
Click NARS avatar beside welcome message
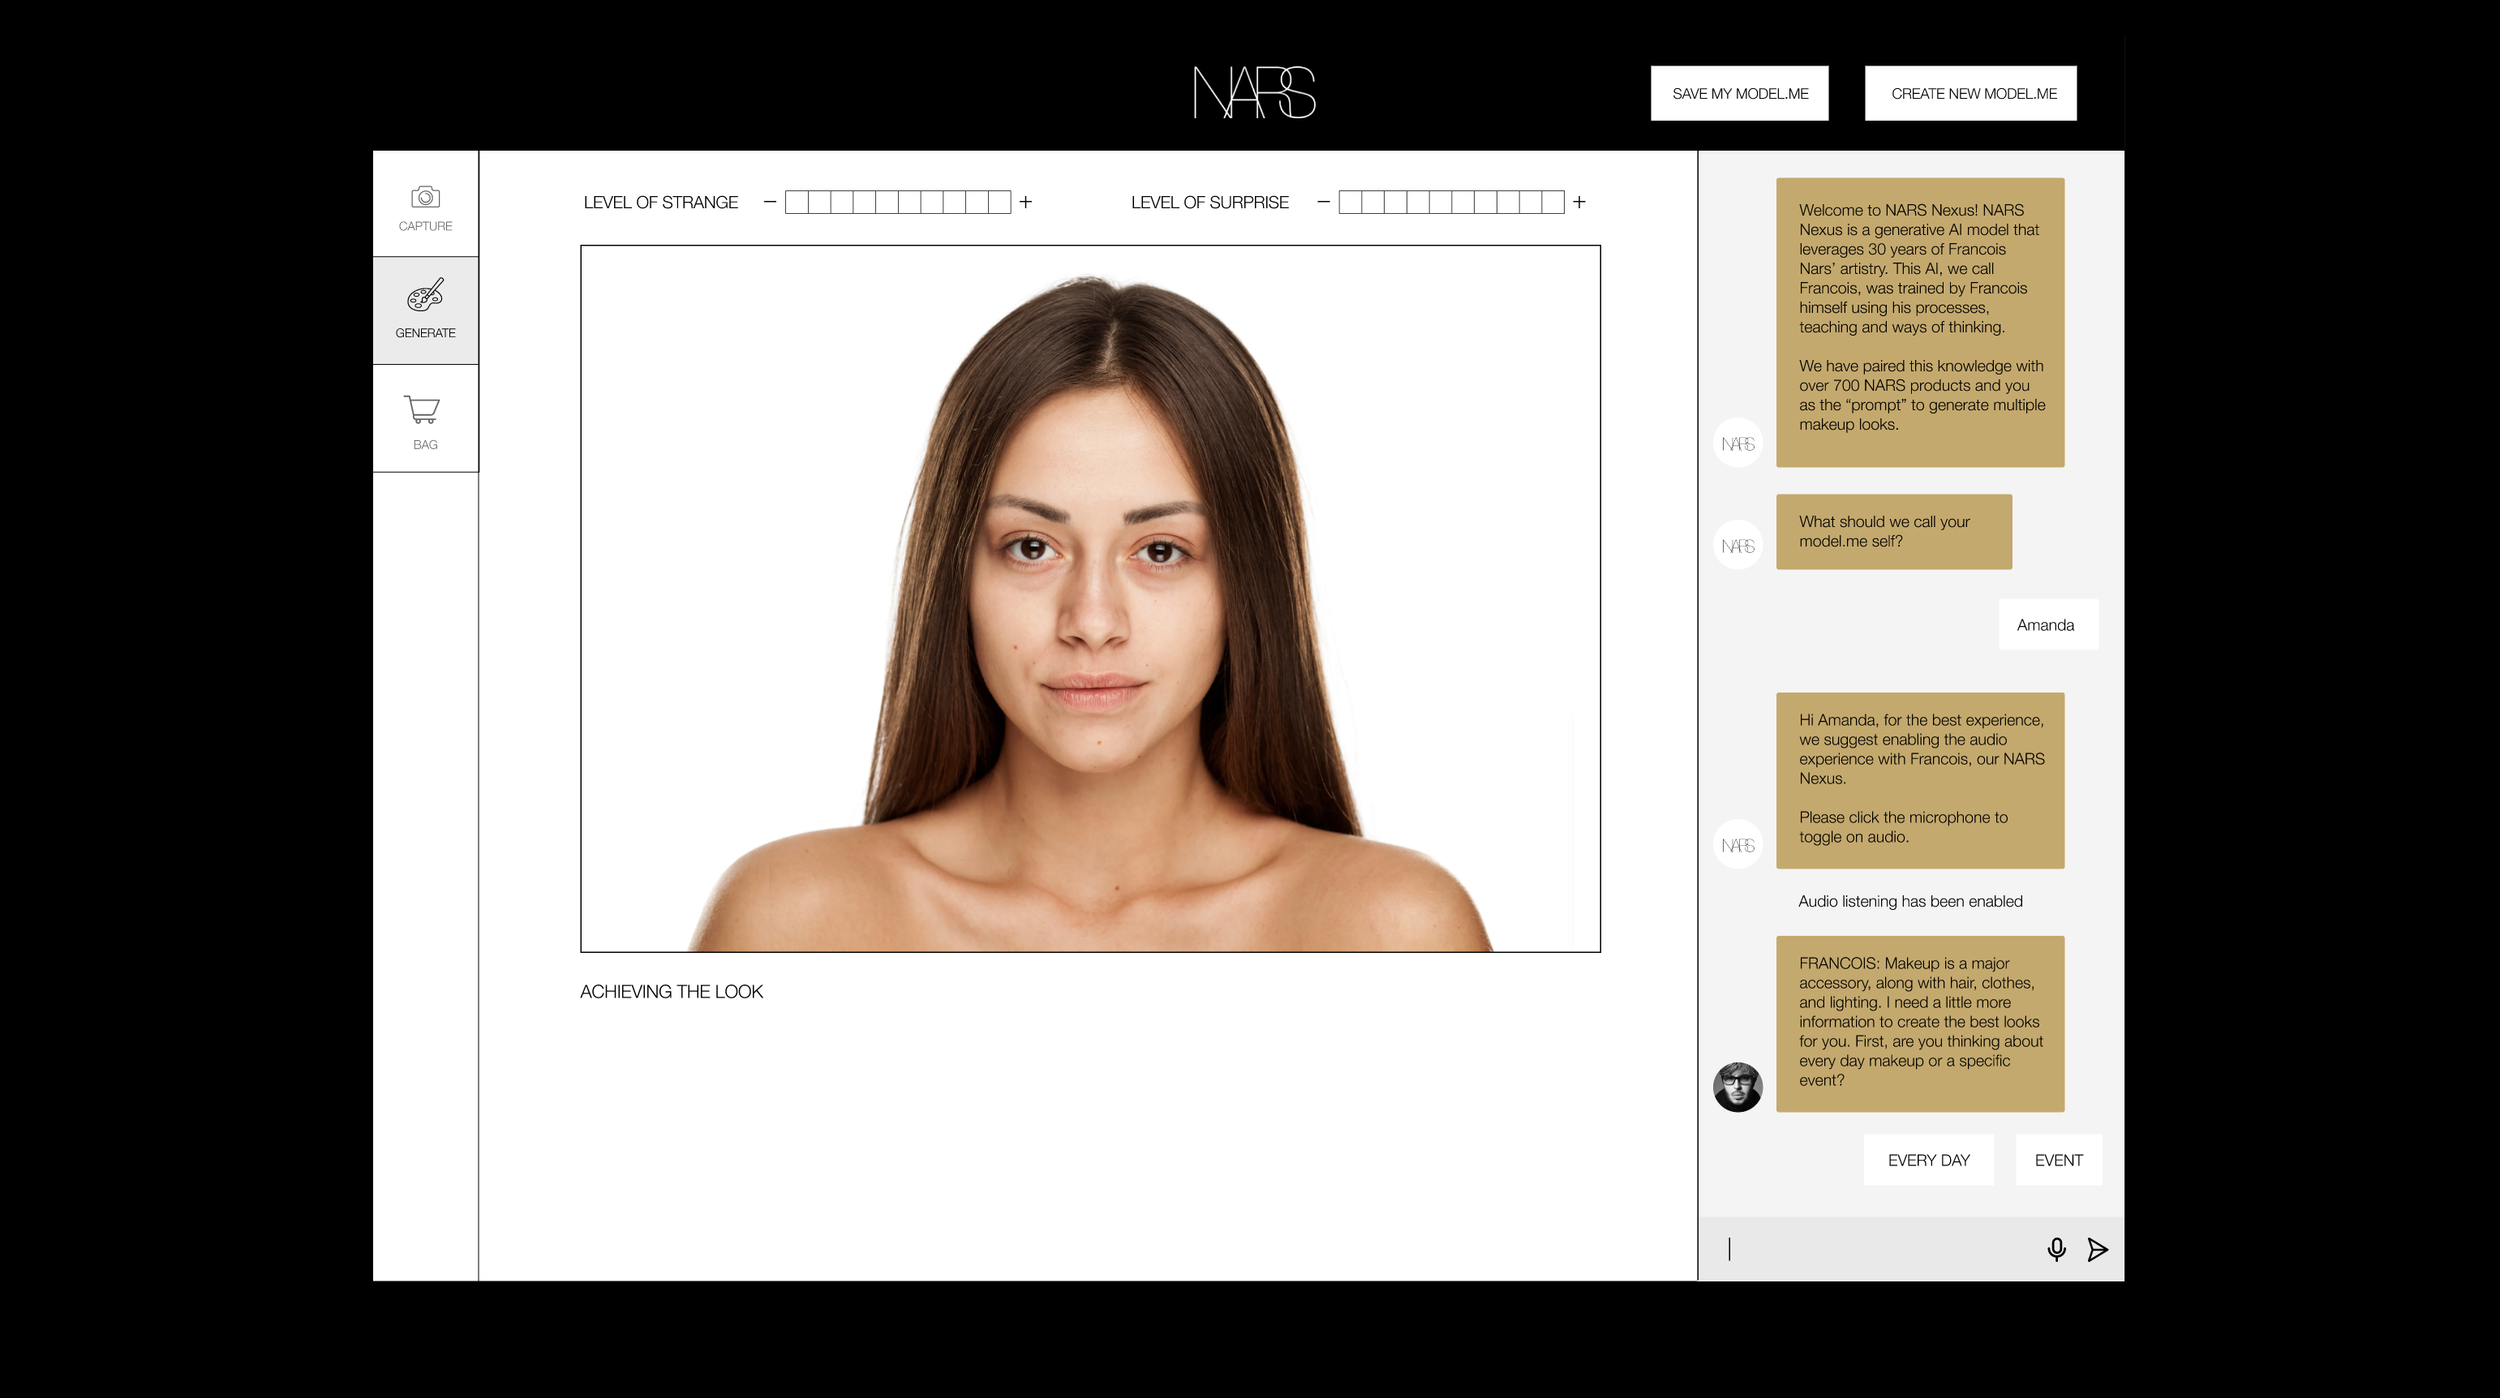1737,443
